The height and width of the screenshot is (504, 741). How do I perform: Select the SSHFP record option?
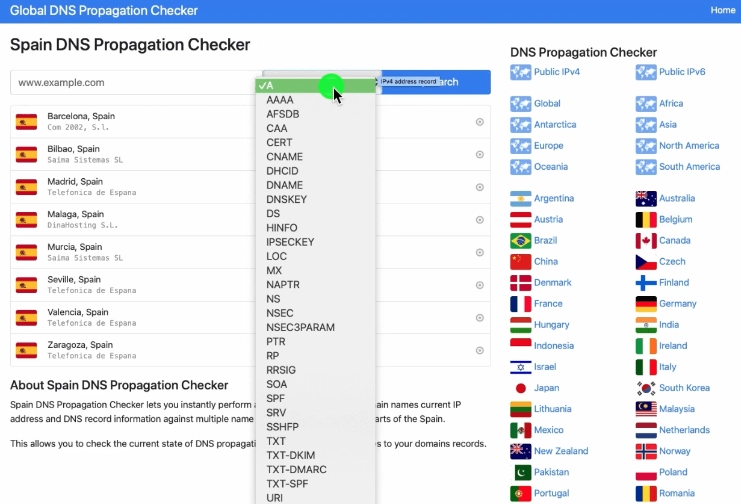pyautogui.click(x=315, y=426)
